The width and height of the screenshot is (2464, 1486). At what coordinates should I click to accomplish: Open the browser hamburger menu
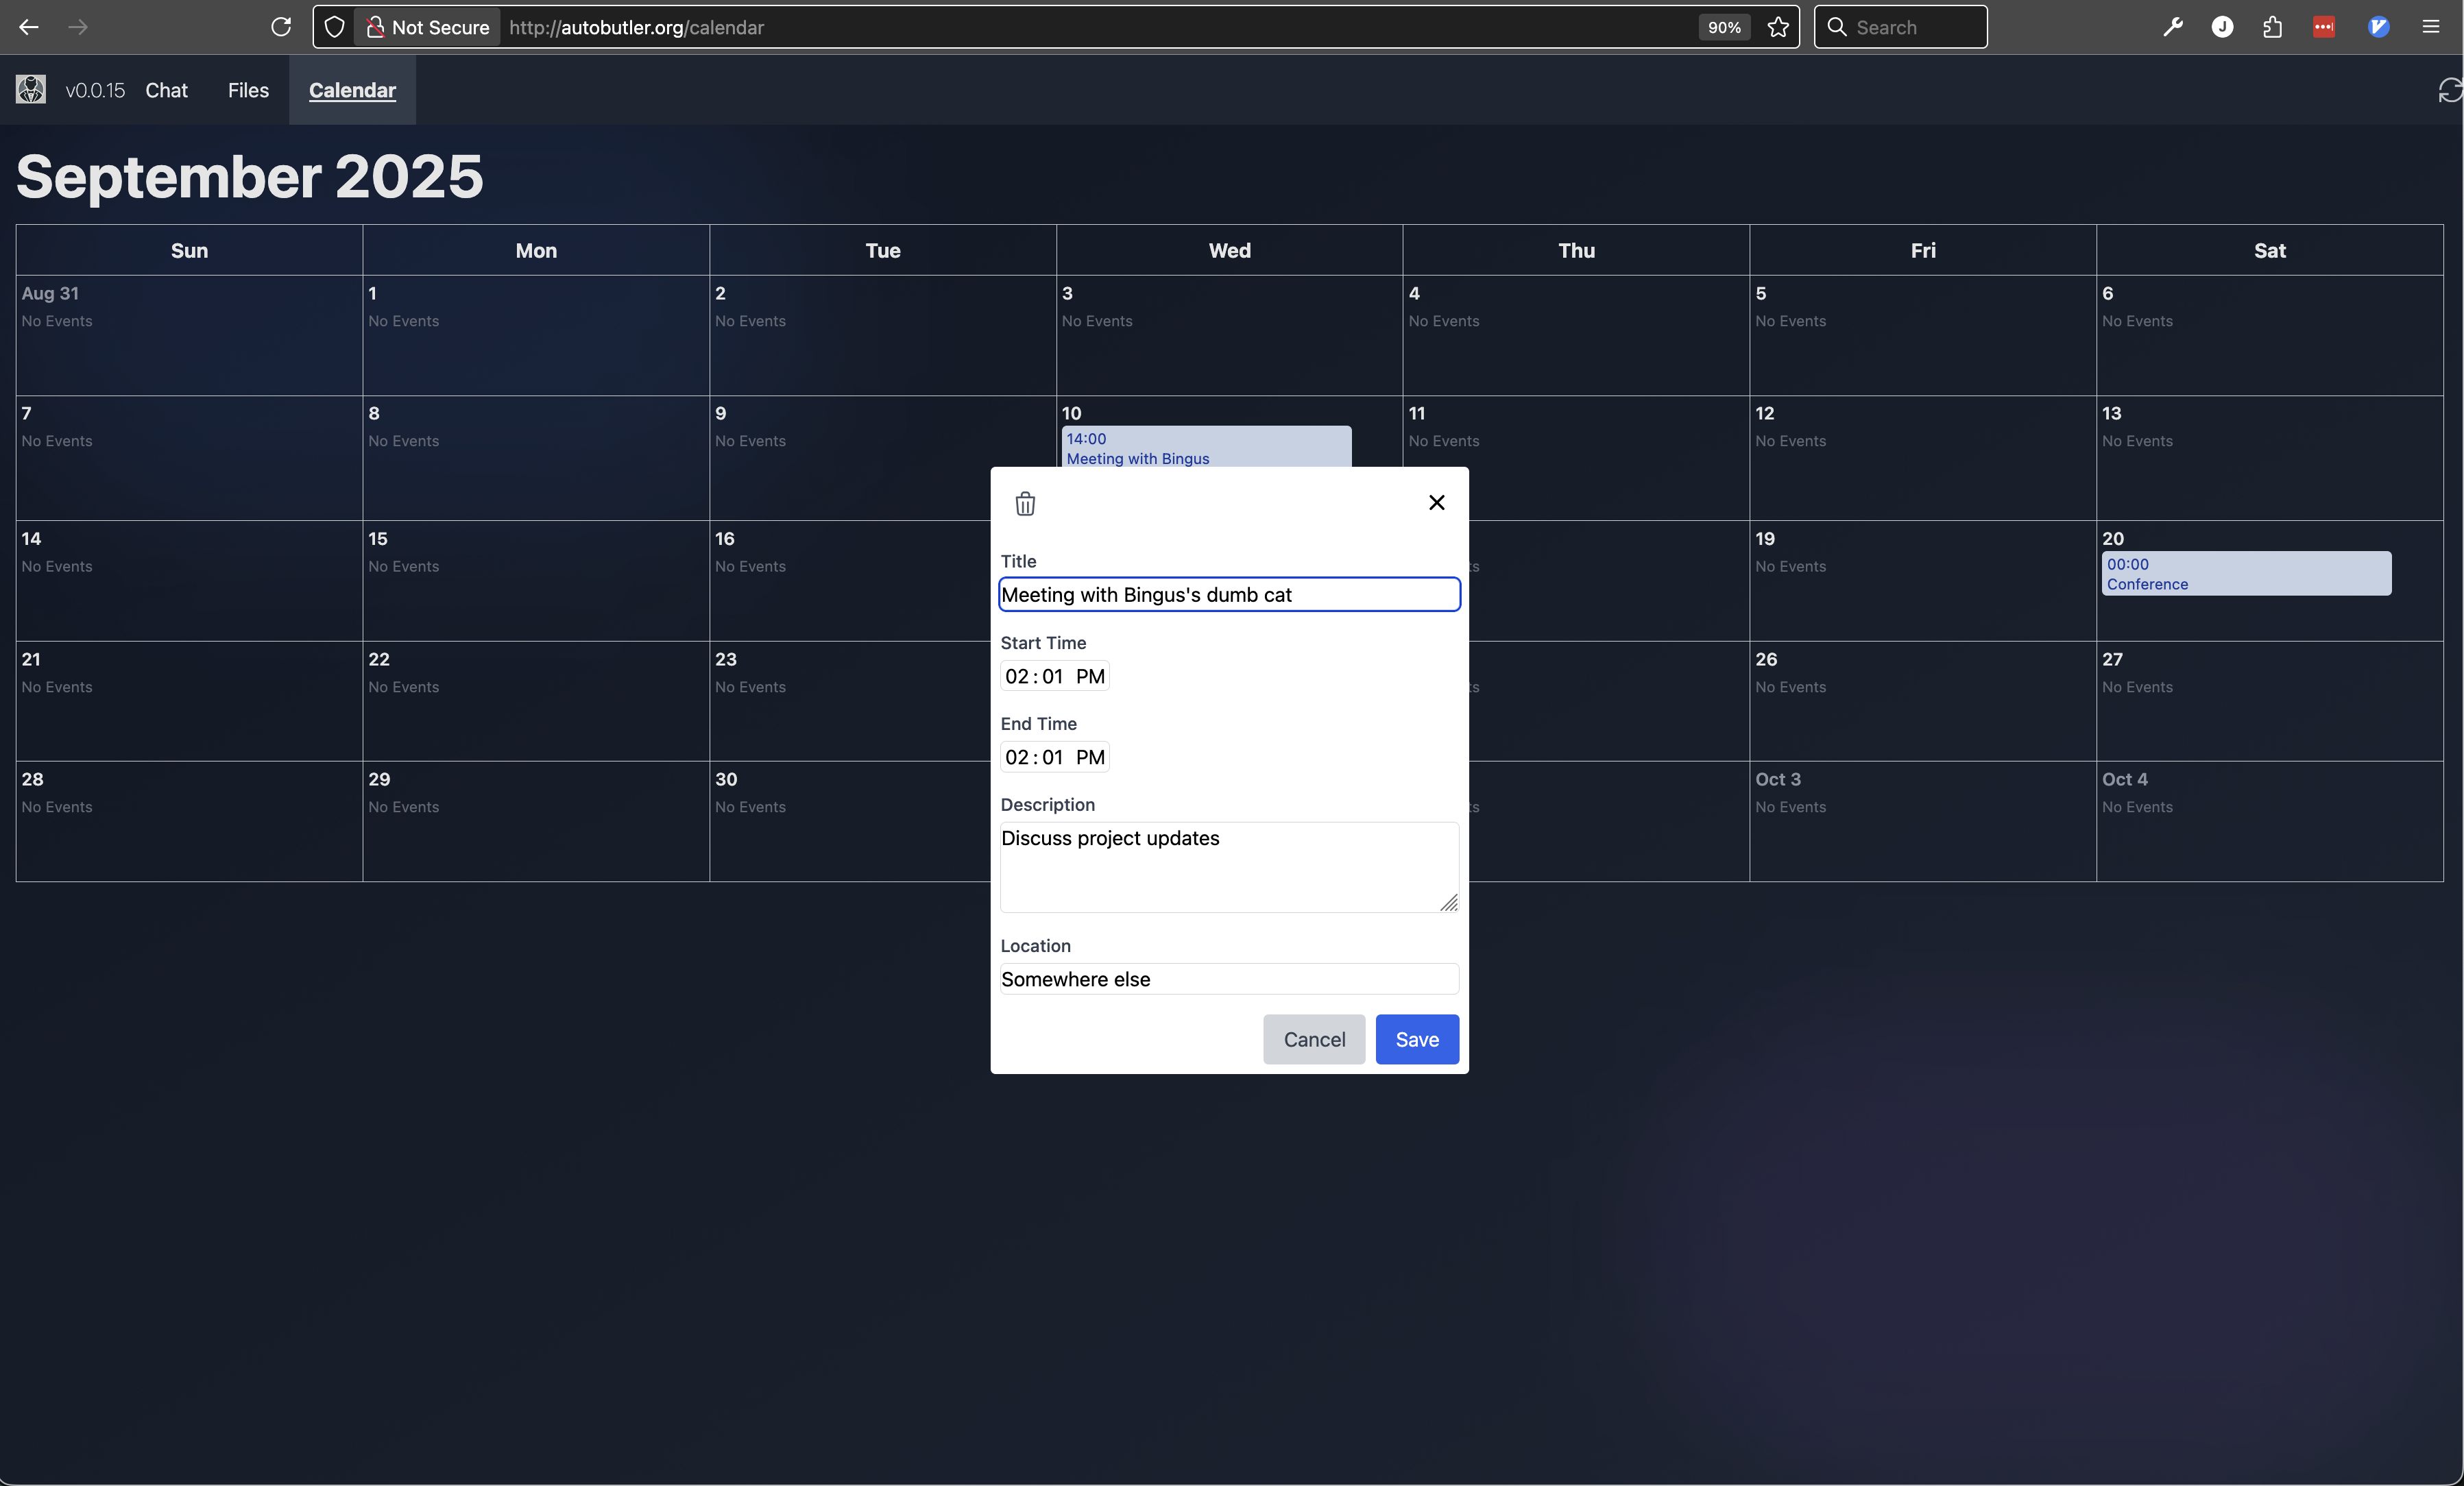[2432, 27]
